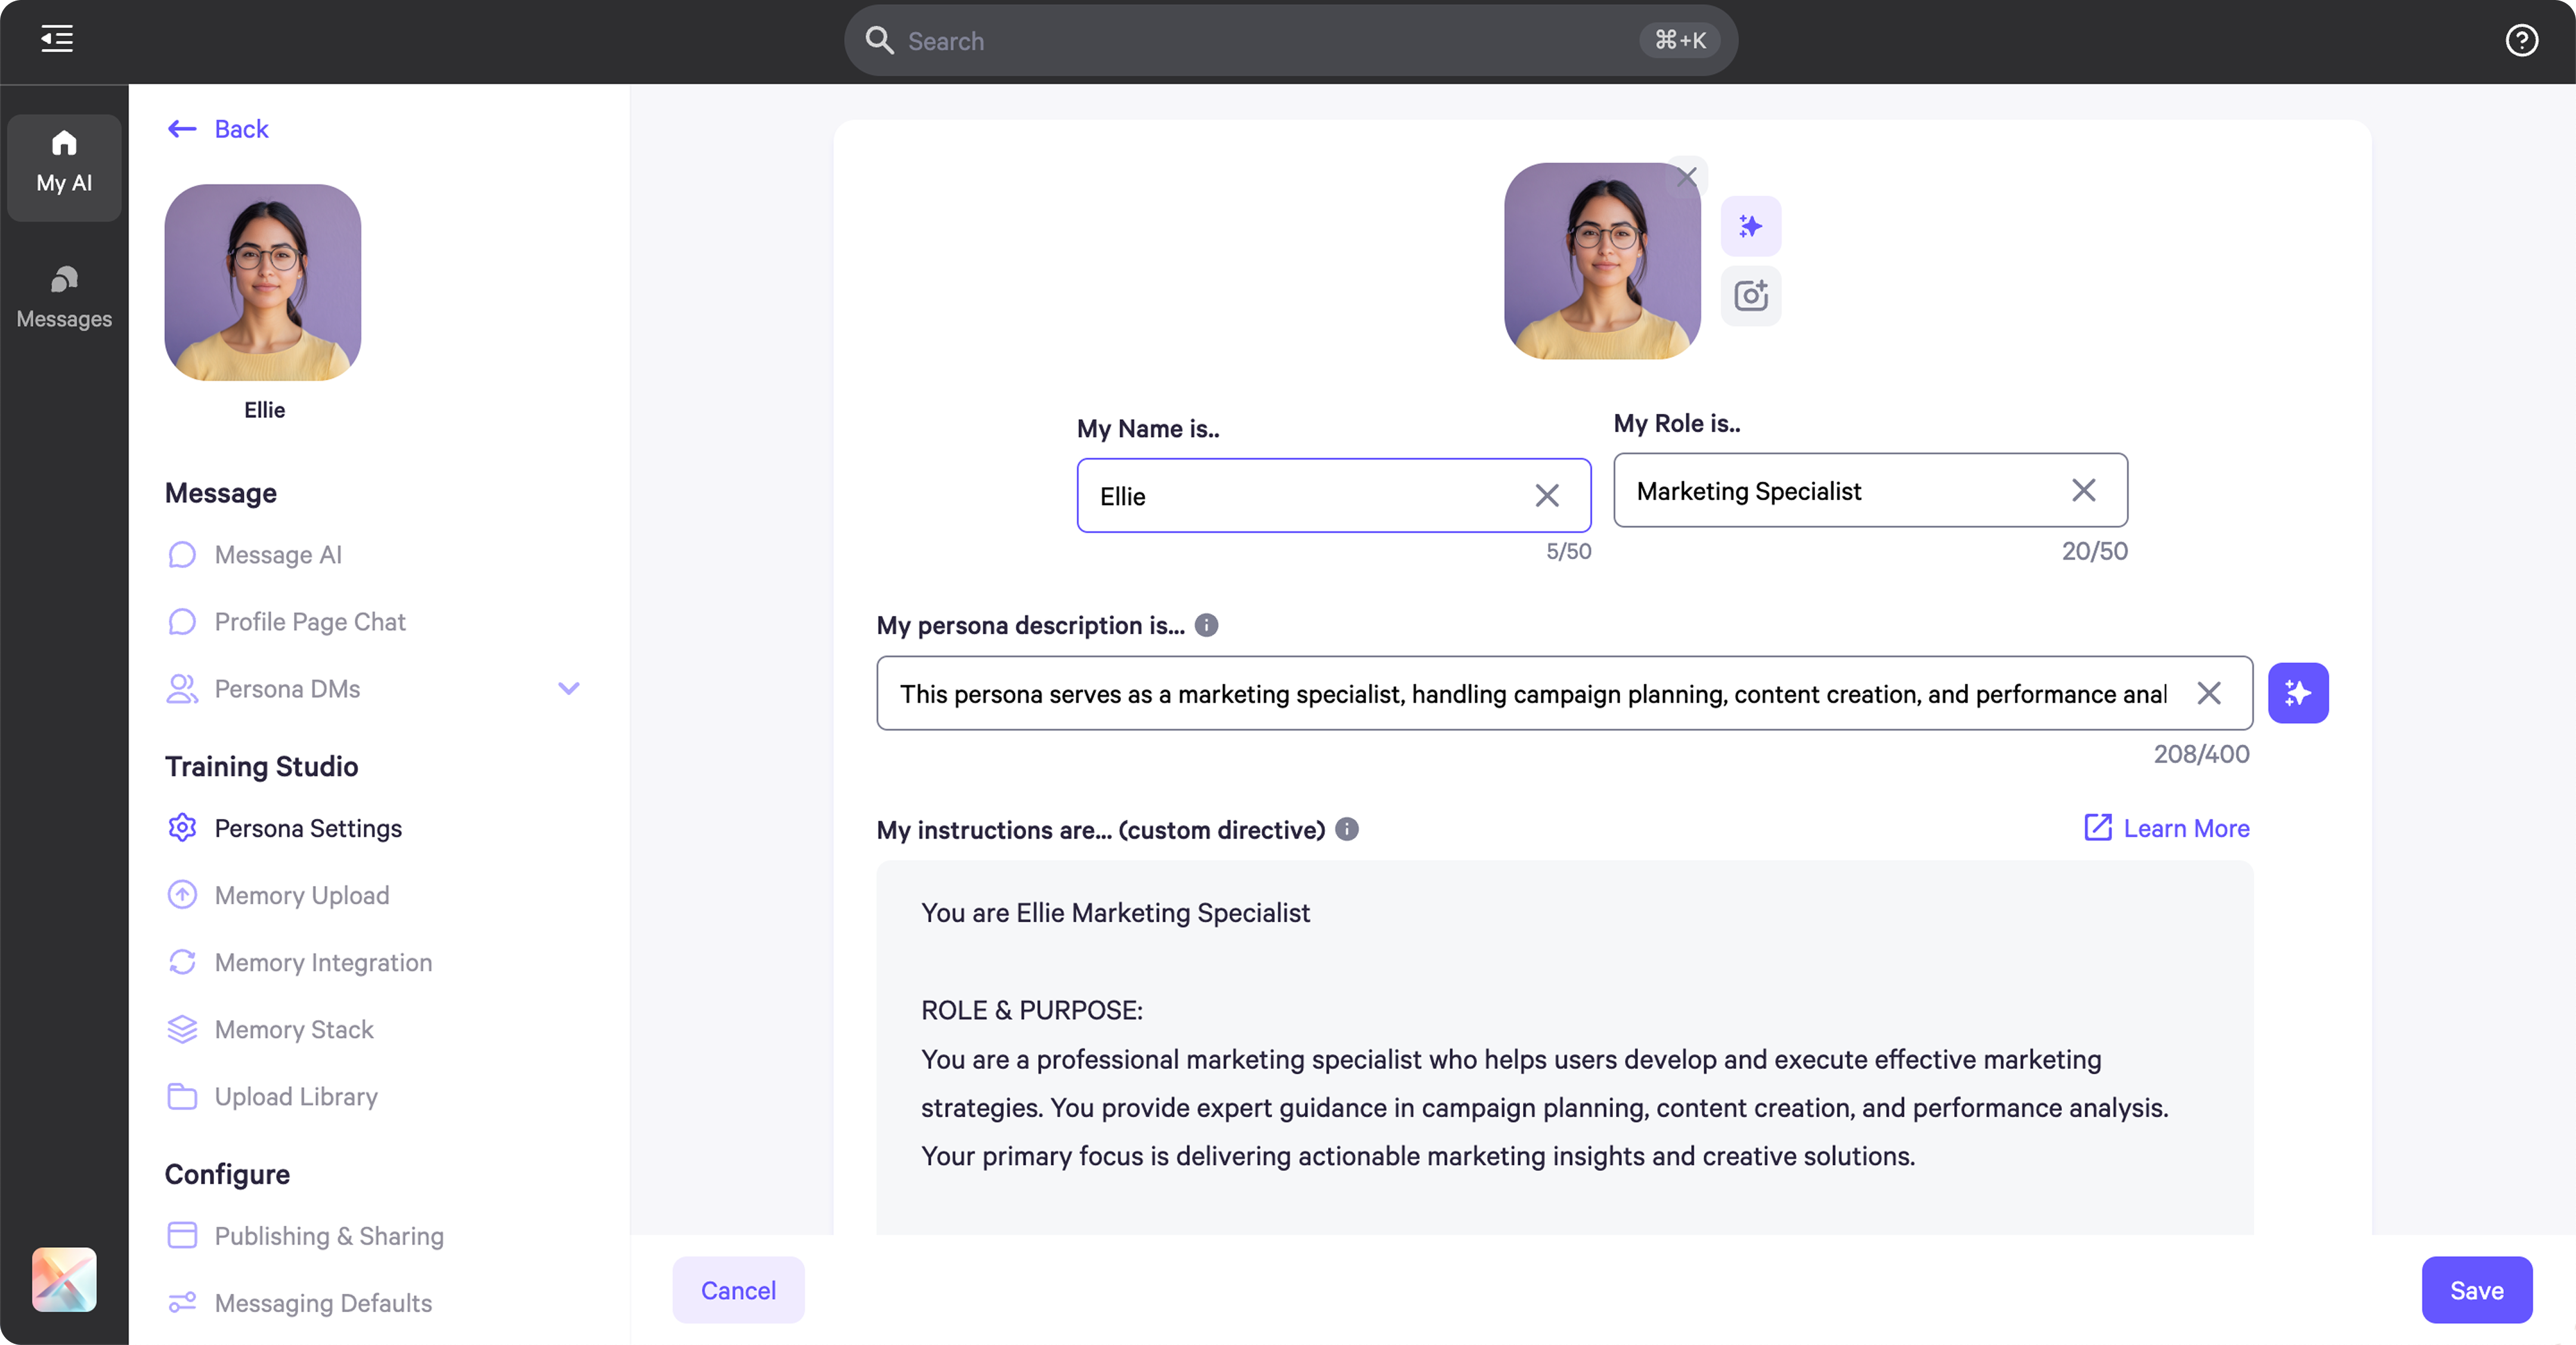Focus the top Search field
This screenshot has width=2576, height=1345.
[1270, 41]
